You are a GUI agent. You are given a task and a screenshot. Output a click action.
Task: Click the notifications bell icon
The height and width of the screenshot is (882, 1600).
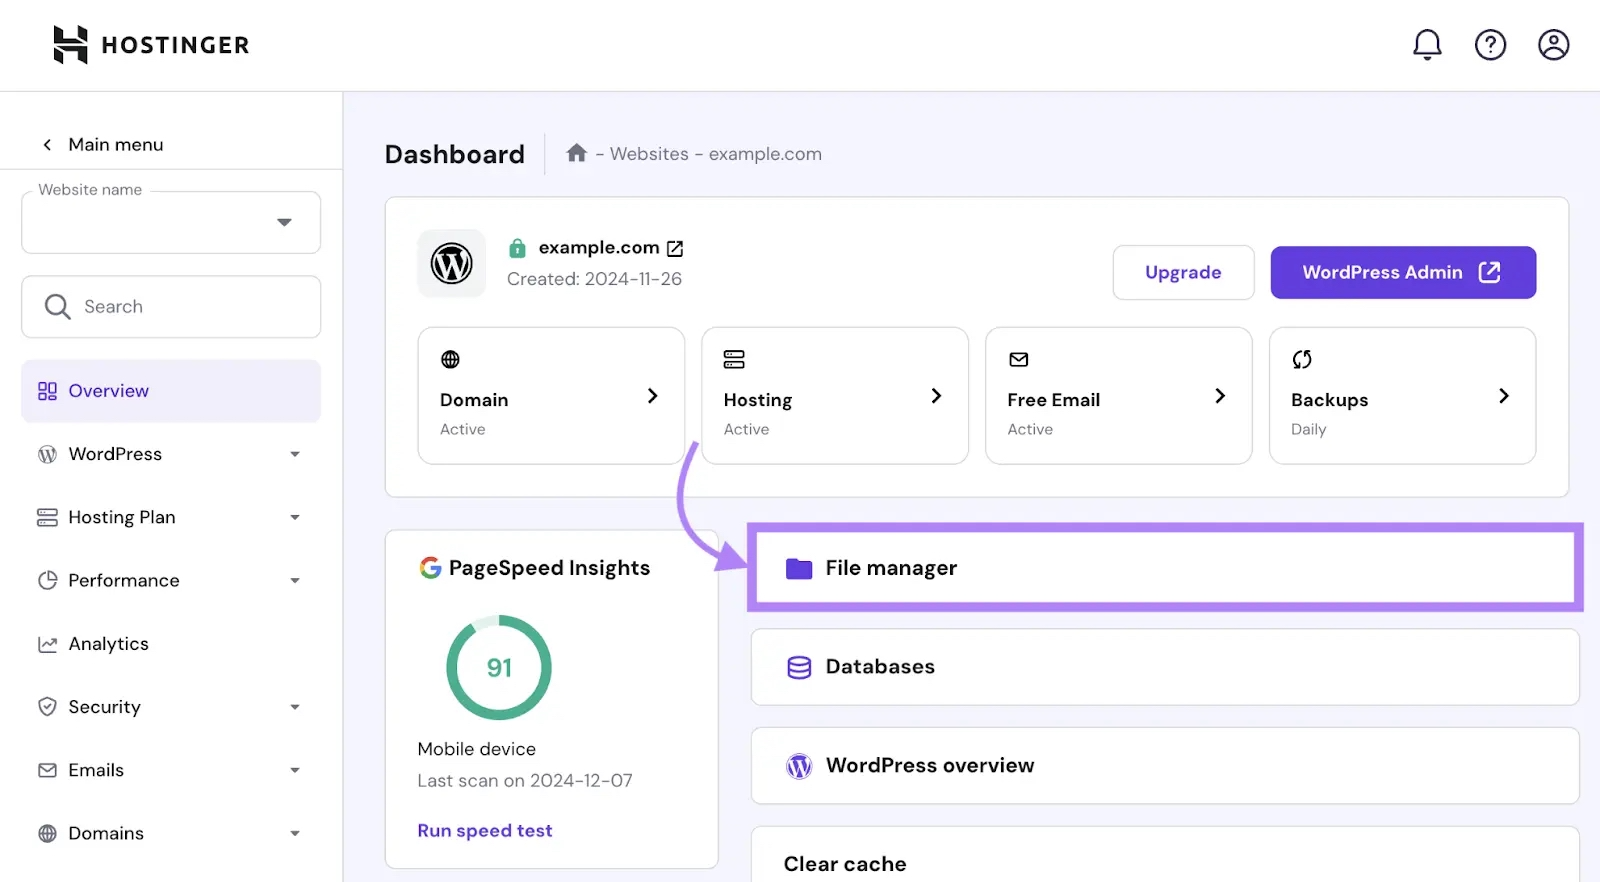[1427, 45]
